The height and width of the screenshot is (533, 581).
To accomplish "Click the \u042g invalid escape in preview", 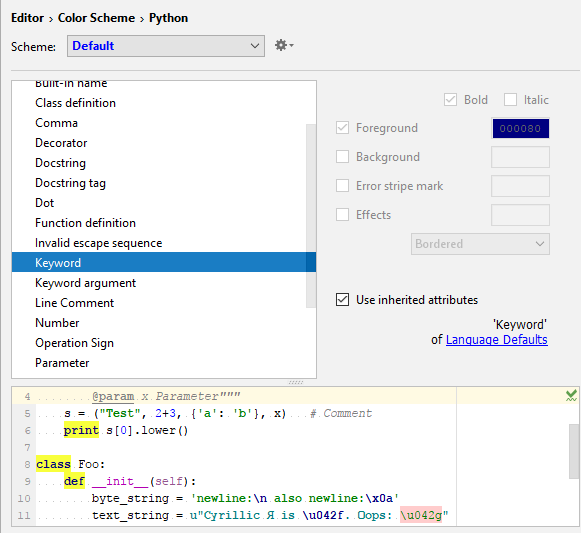I will [x=421, y=515].
